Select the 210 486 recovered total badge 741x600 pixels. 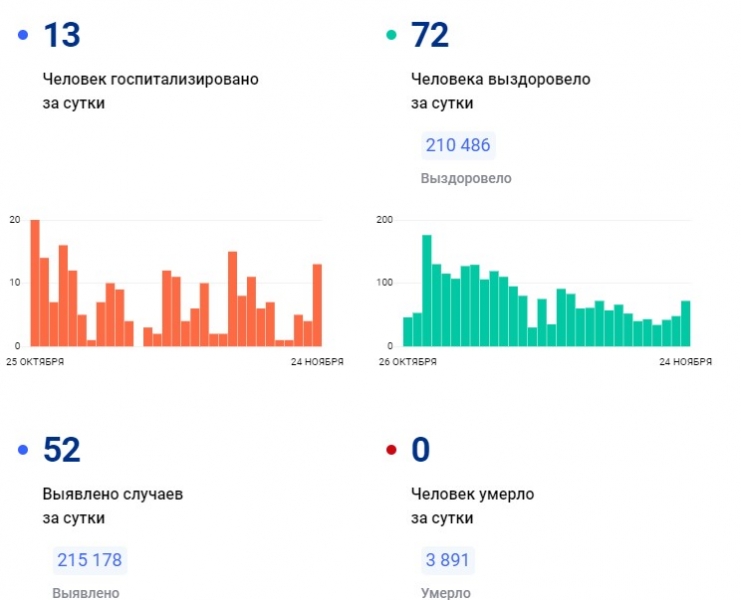coord(458,146)
